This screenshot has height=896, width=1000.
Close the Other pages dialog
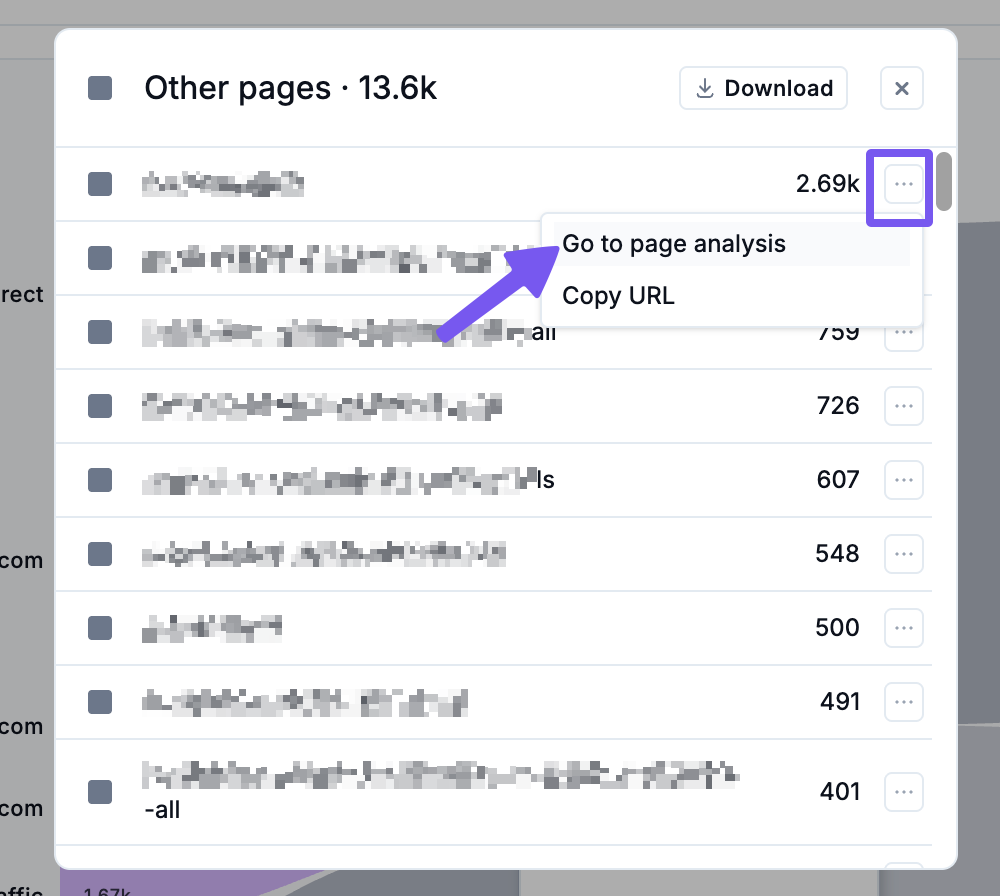[x=901, y=88]
